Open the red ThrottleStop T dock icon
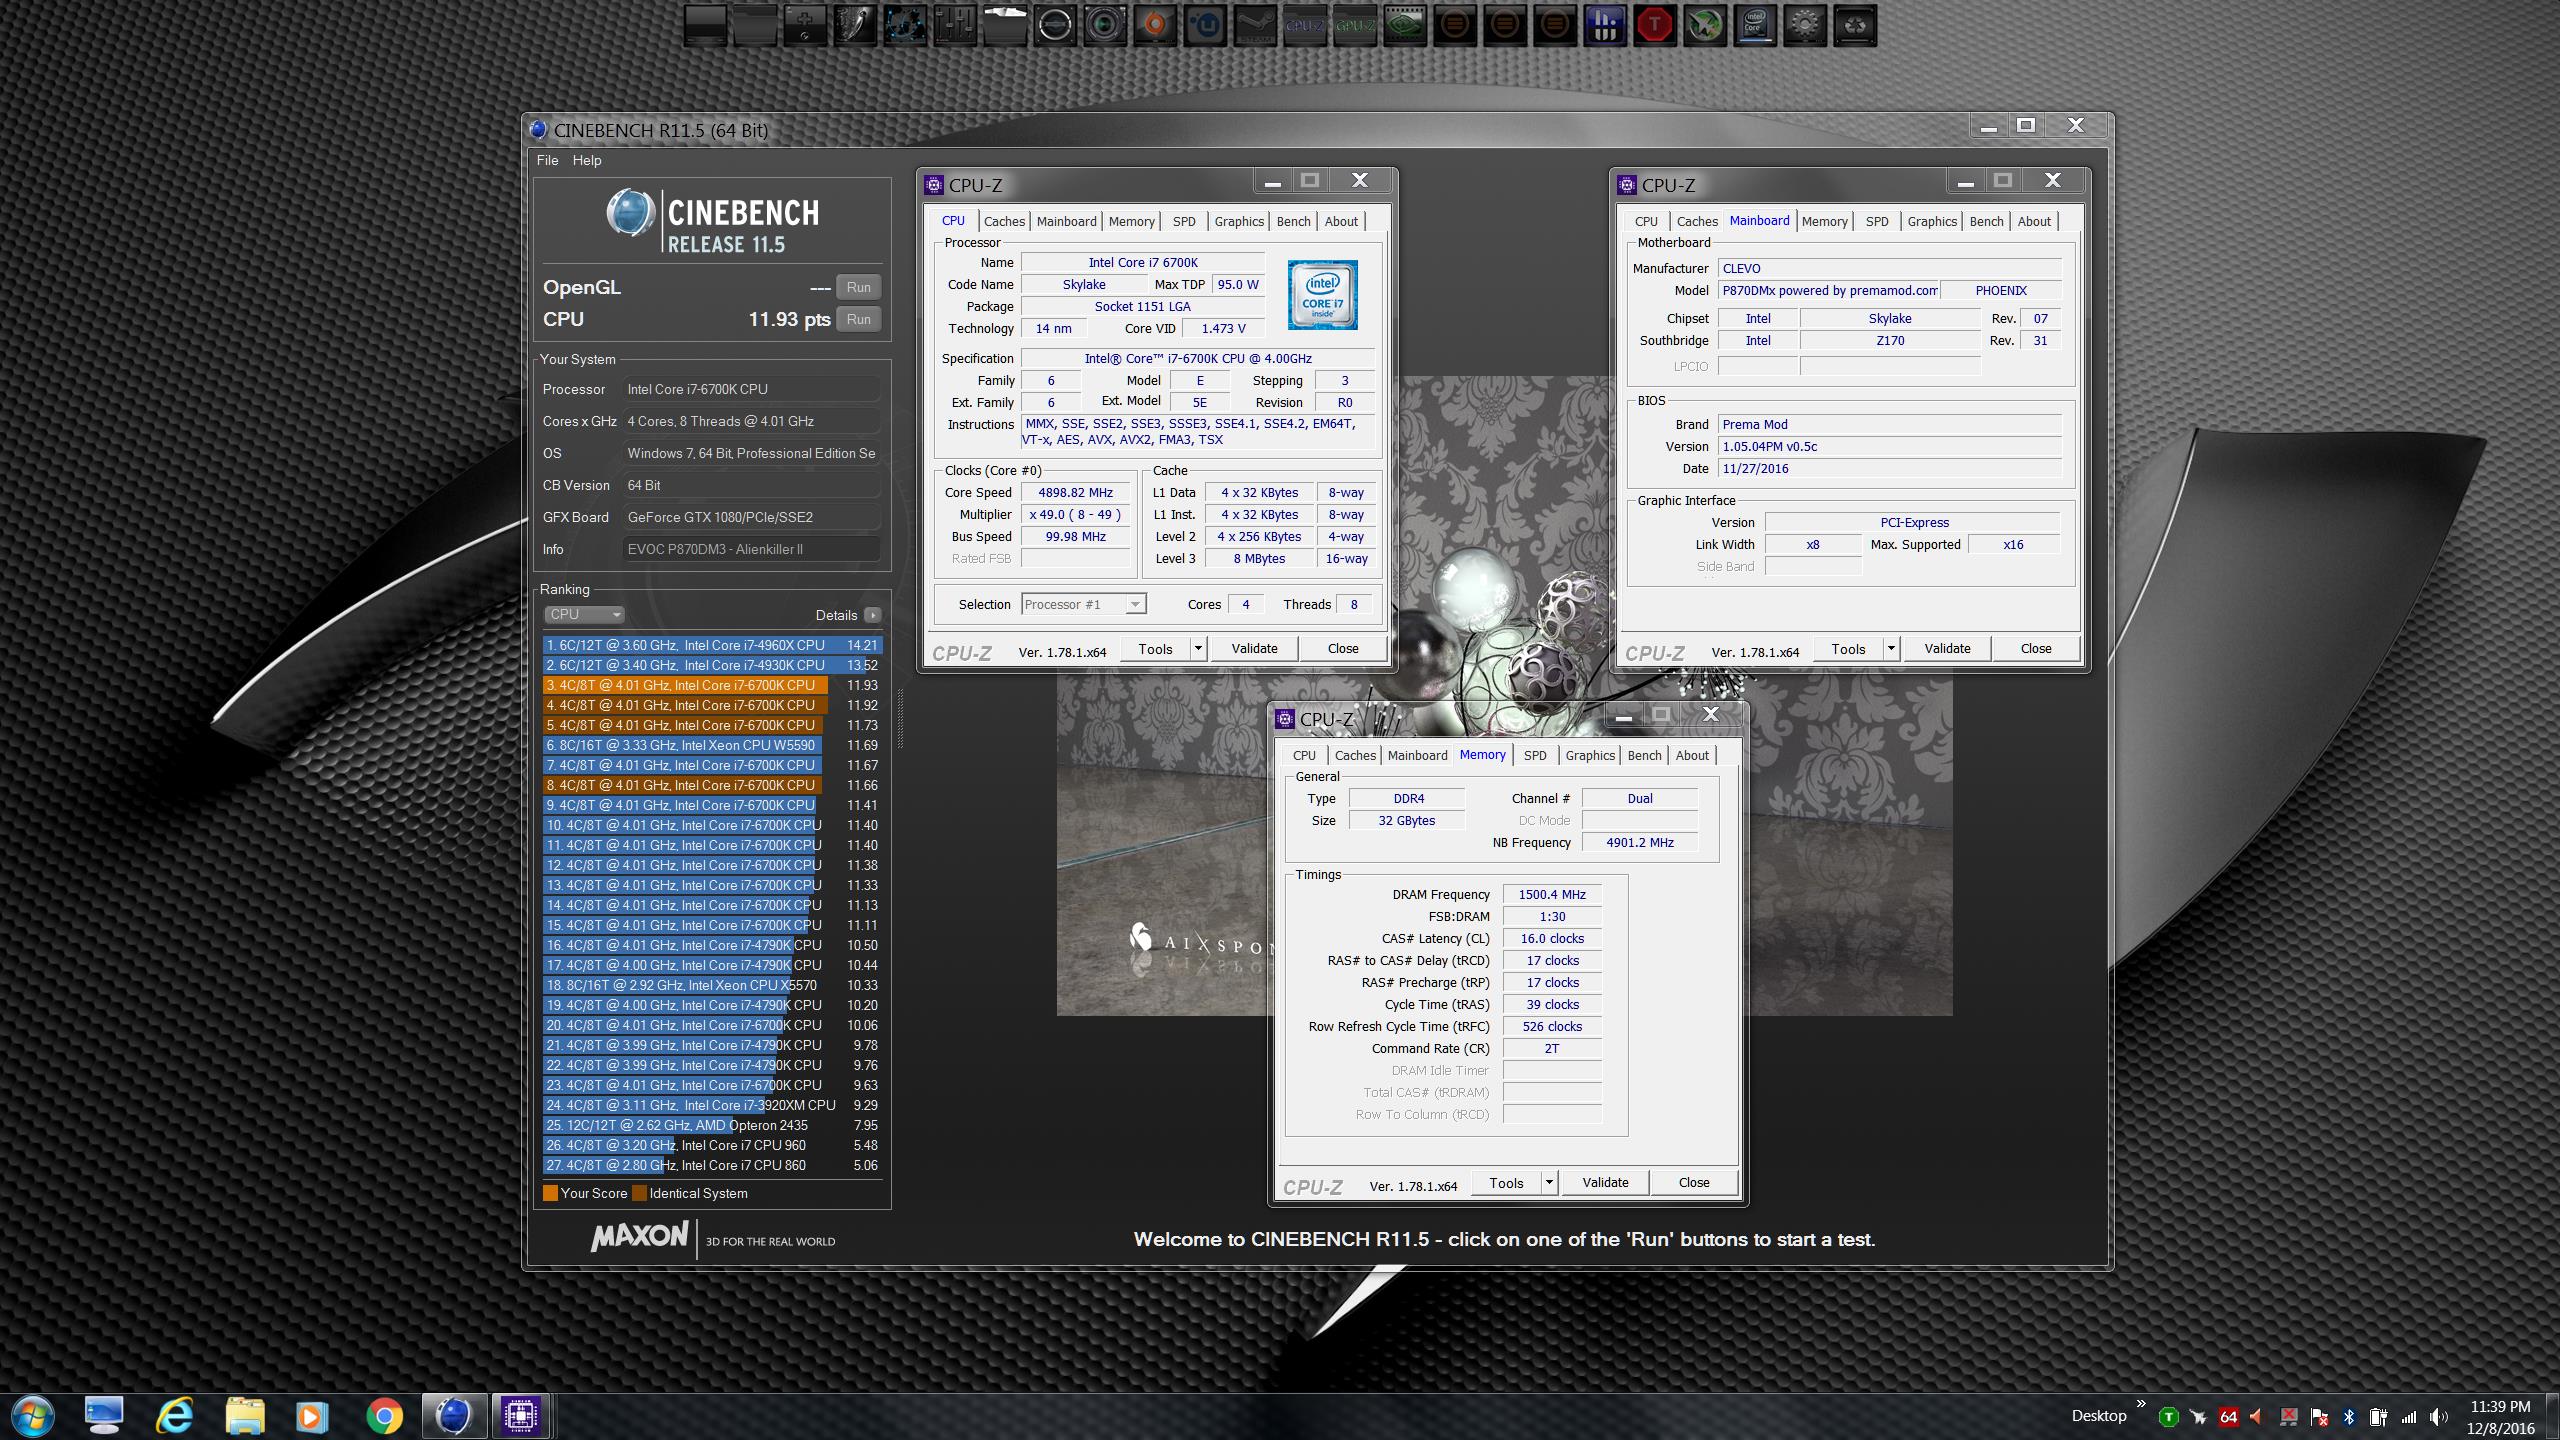This screenshot has width=2560, height=1440. pyautogui.click(x=1655, y=25)
